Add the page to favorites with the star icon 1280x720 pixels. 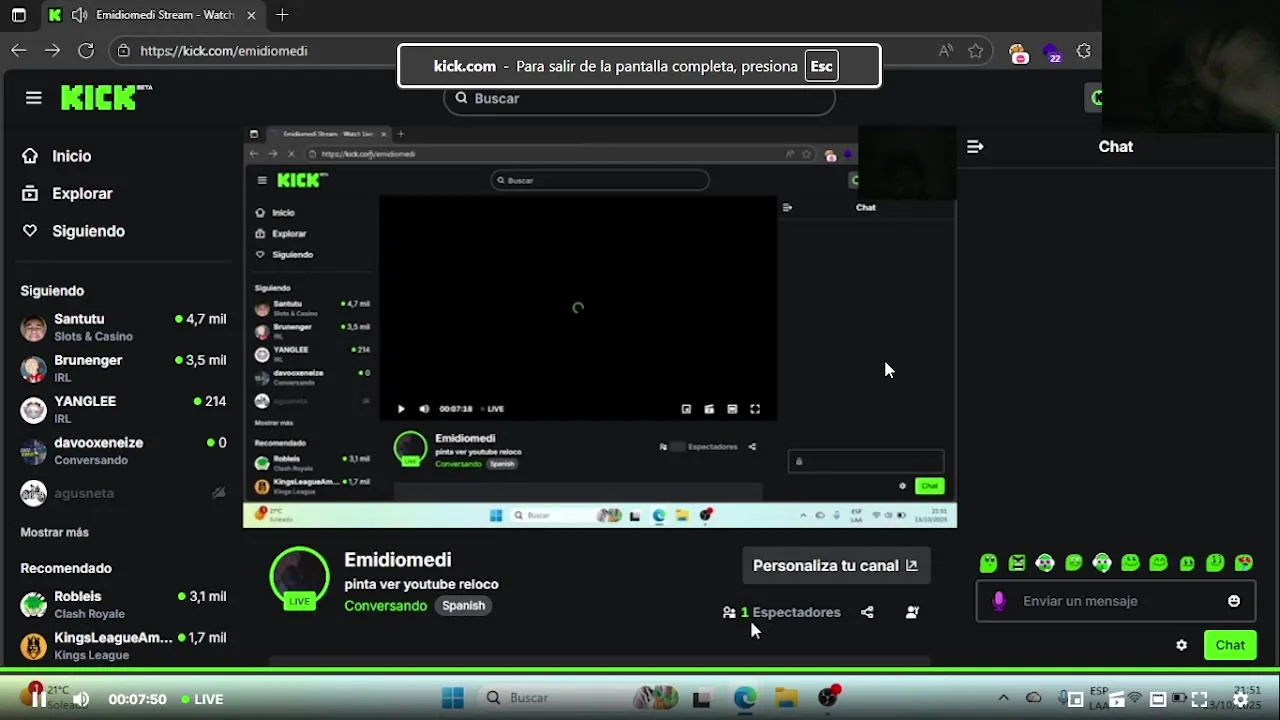pos(976,51)
